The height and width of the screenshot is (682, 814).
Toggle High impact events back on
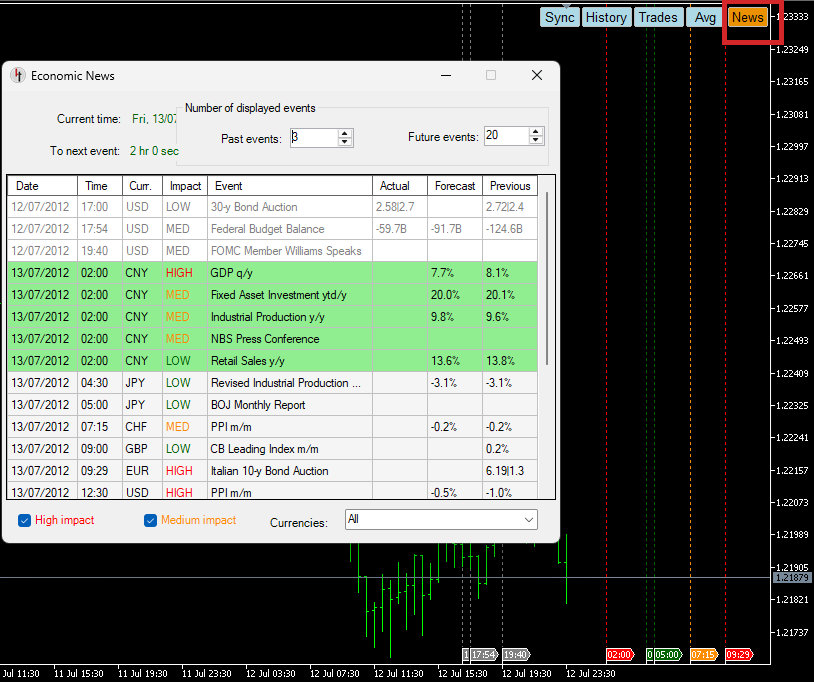(24, 520)
